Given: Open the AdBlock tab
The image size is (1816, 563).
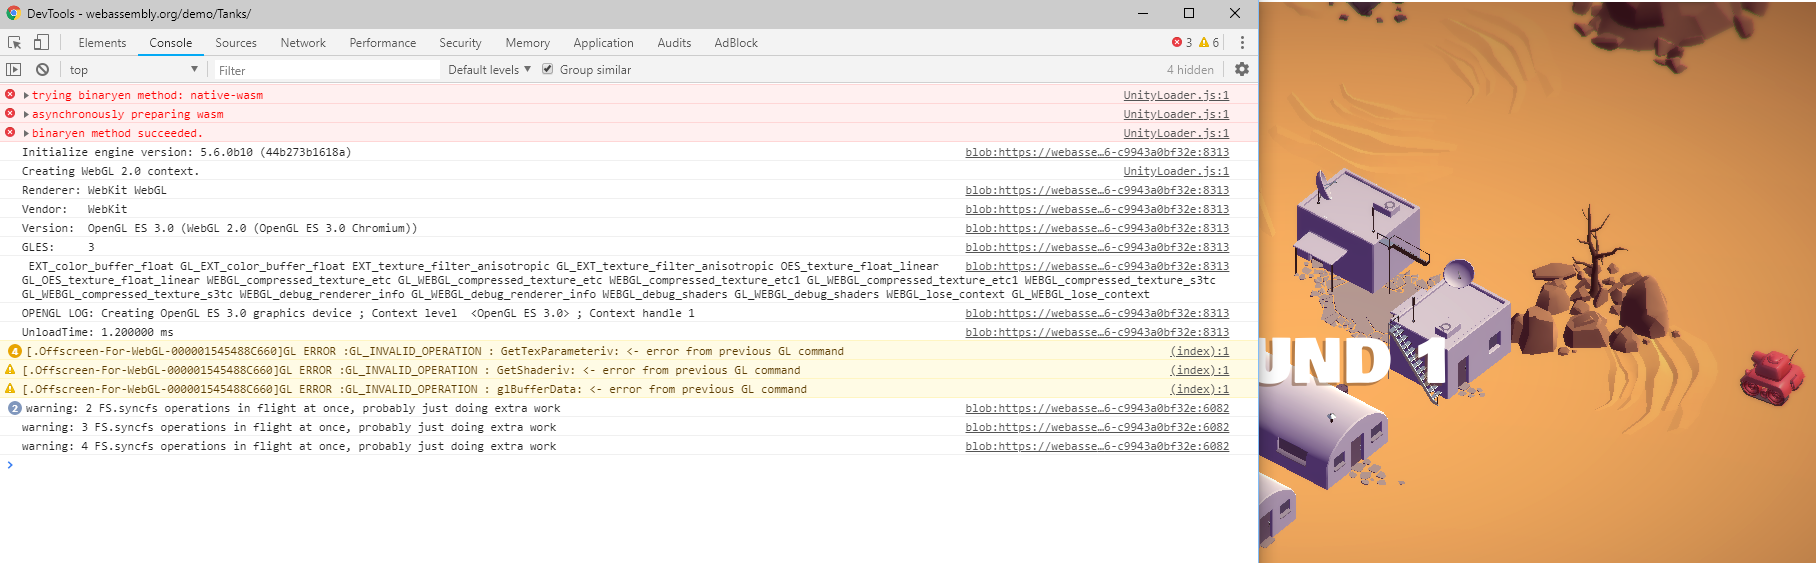Looking at the screenshot, I should pos(736,43).
